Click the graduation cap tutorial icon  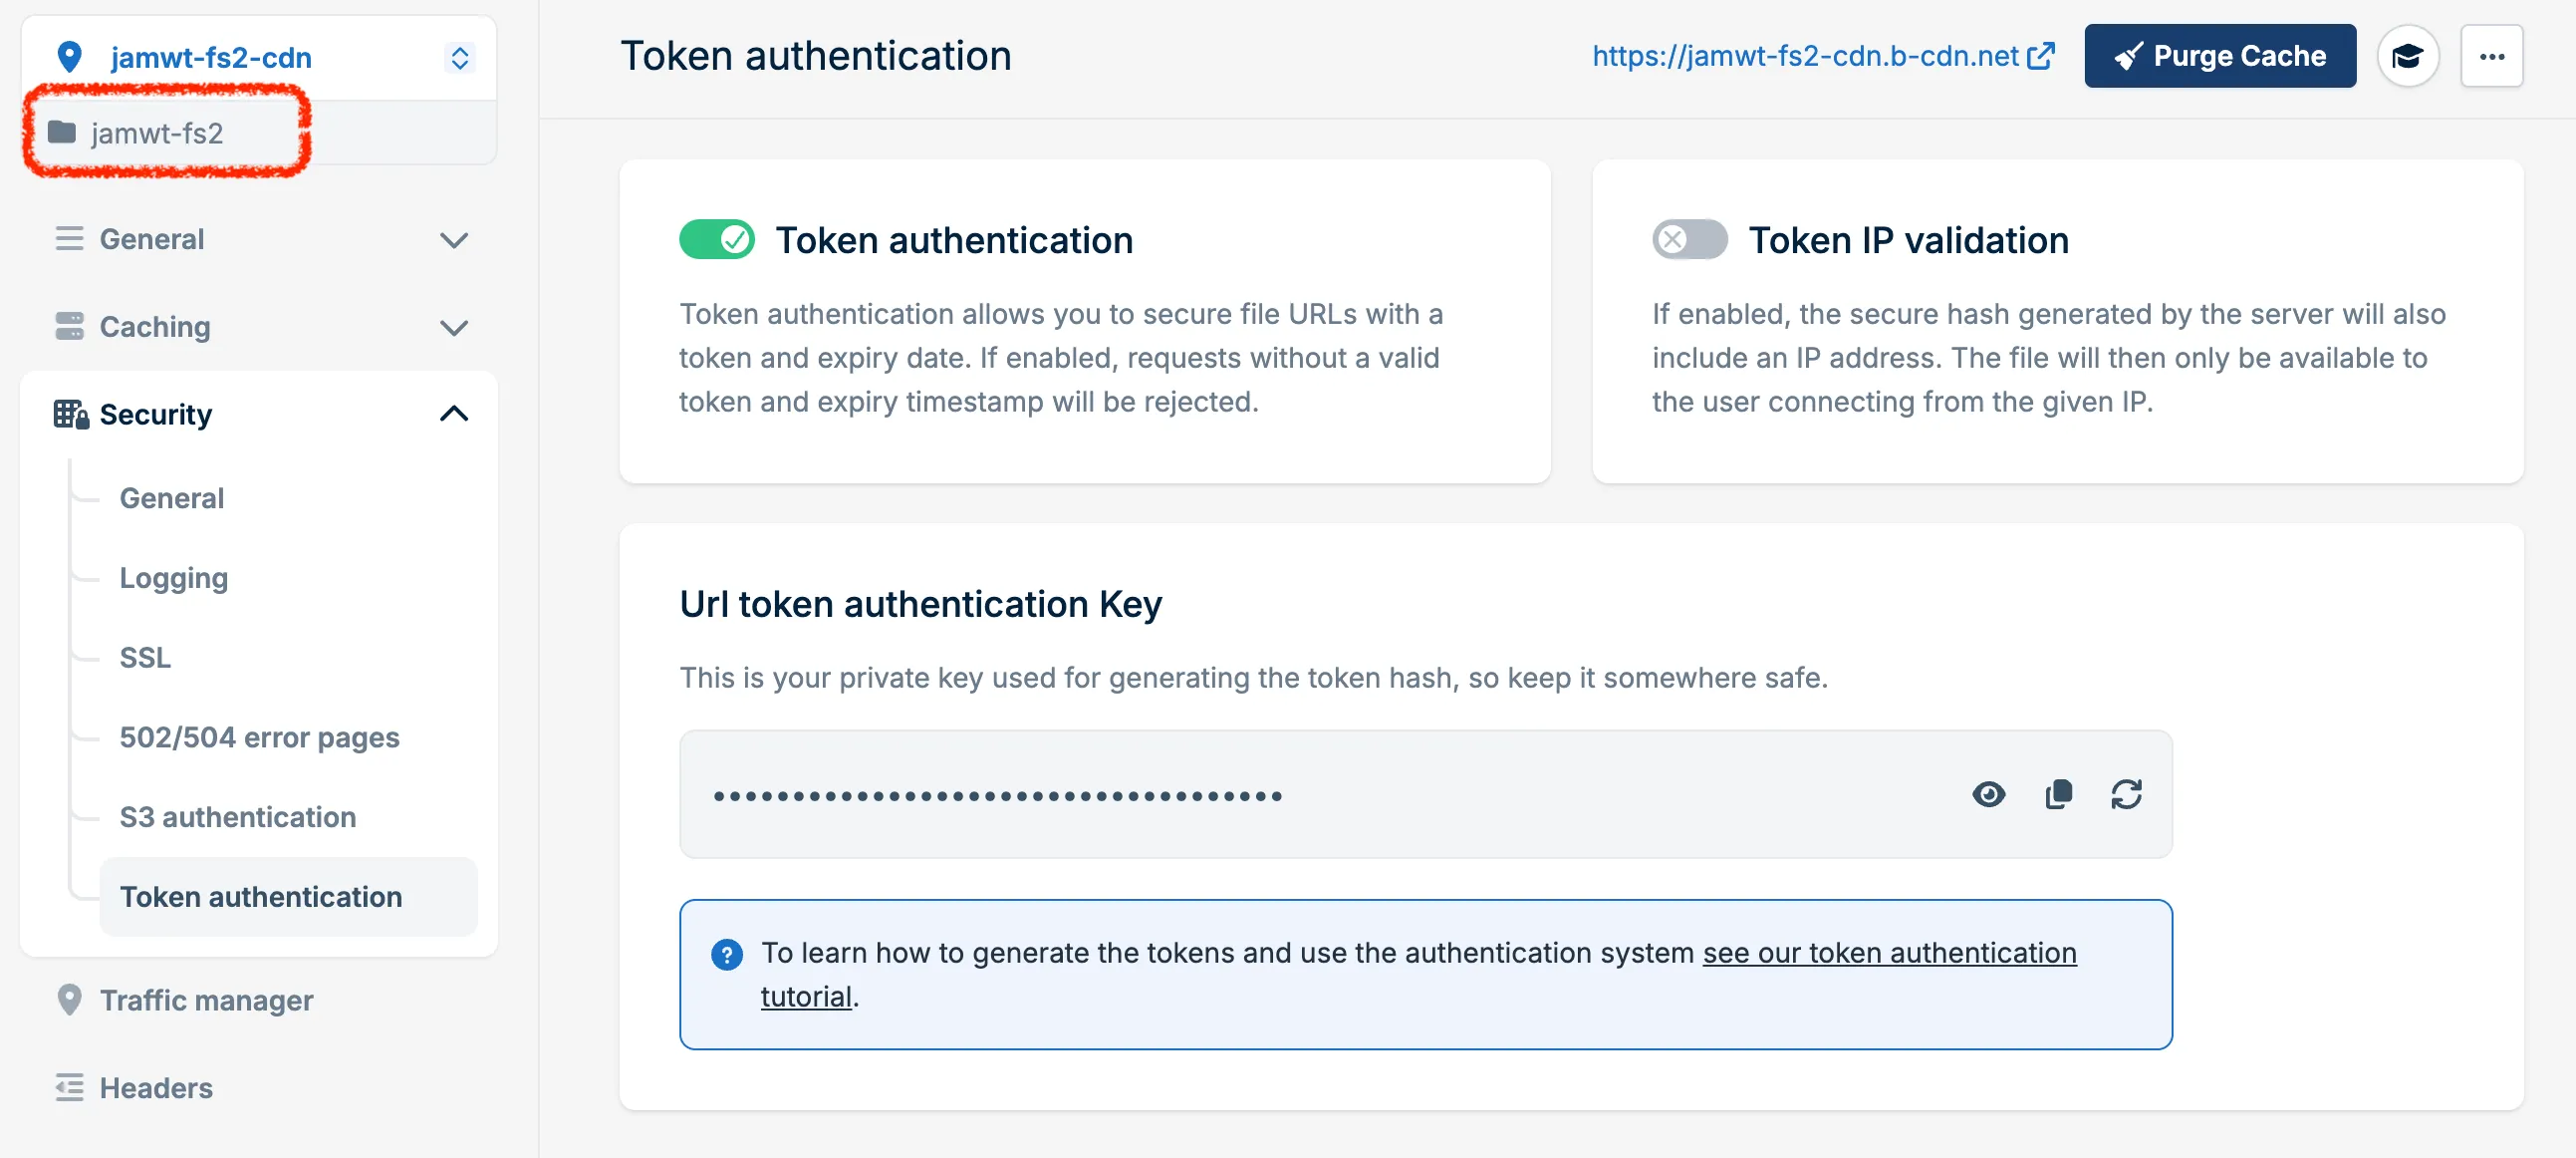[2407, 56]
